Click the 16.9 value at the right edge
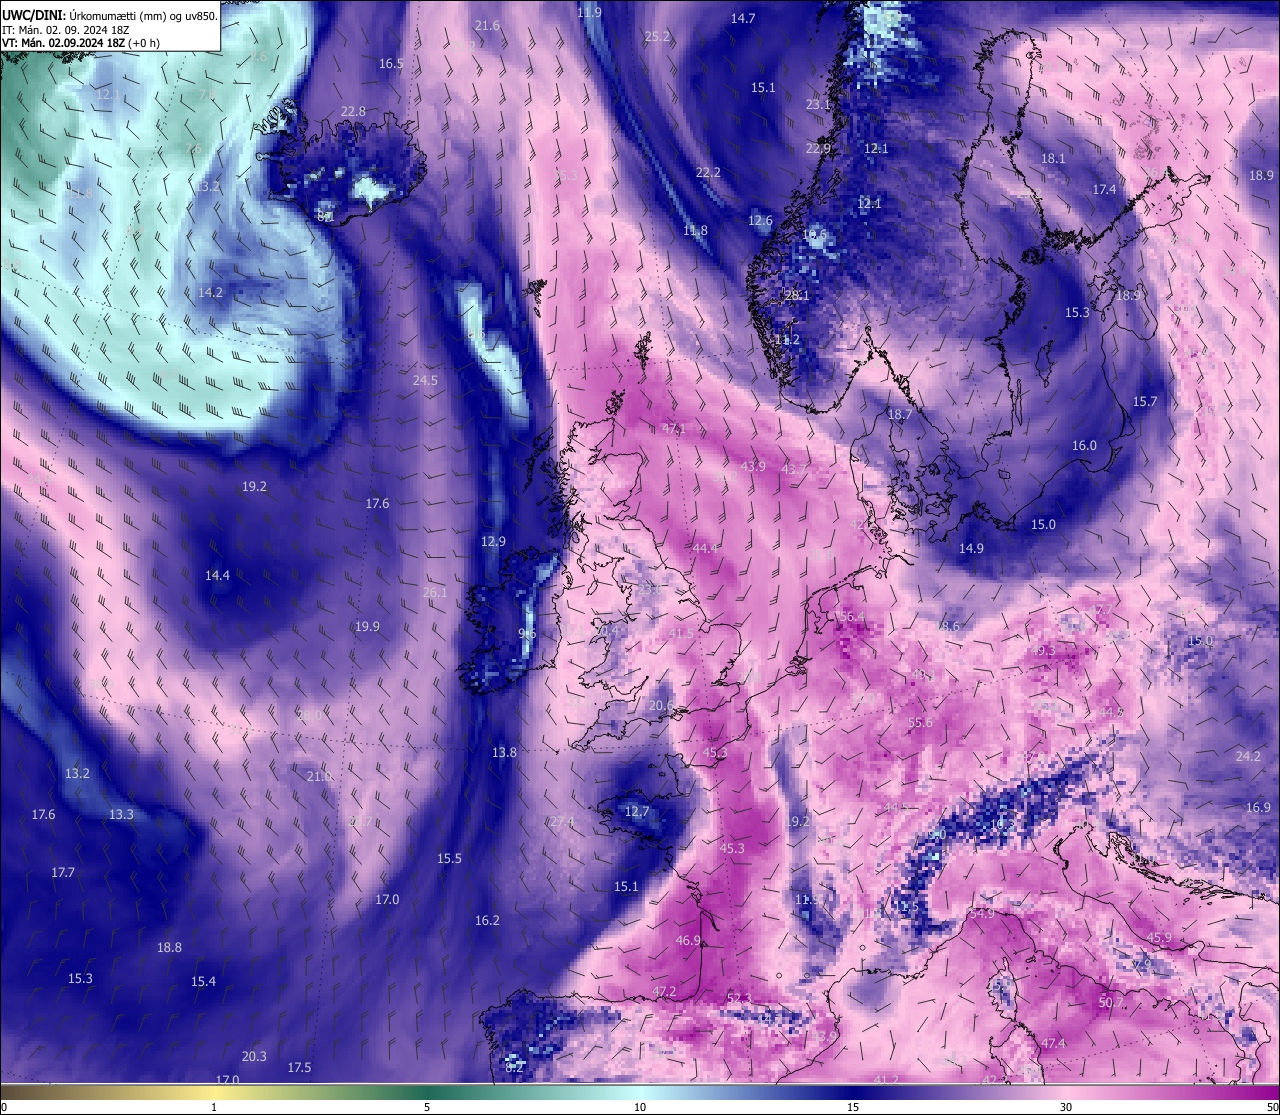Viewport: 1280px width, 1115px height. 1258,807
